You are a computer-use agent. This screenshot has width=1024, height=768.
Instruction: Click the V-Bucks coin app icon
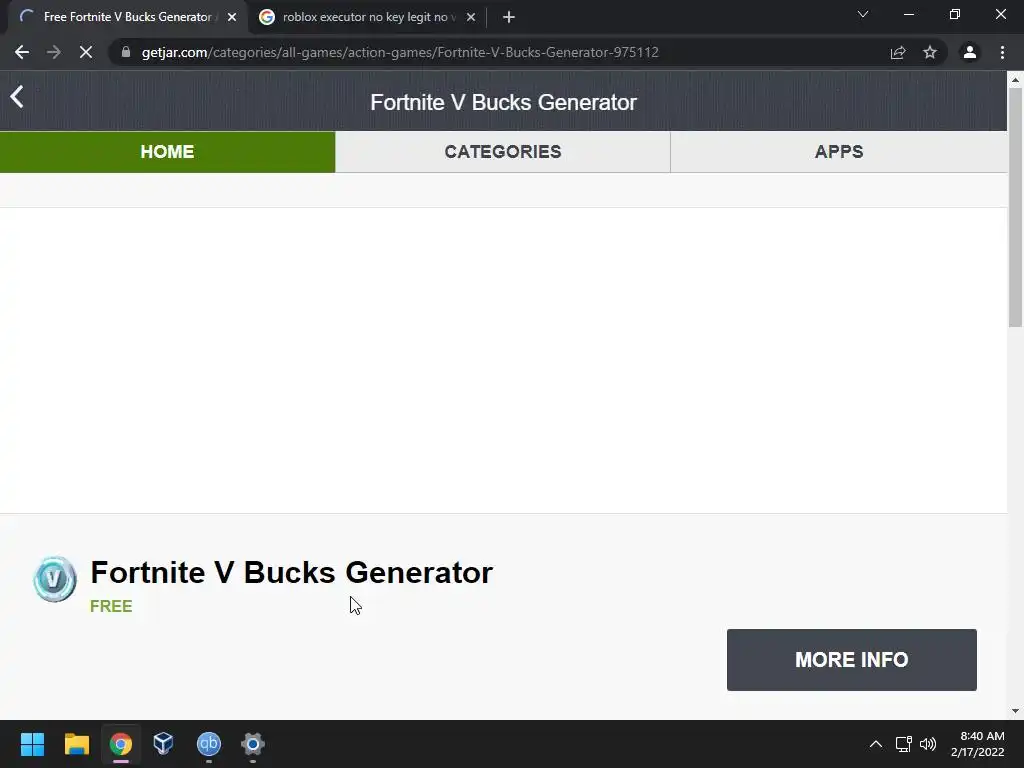click(x=55, y=579)
